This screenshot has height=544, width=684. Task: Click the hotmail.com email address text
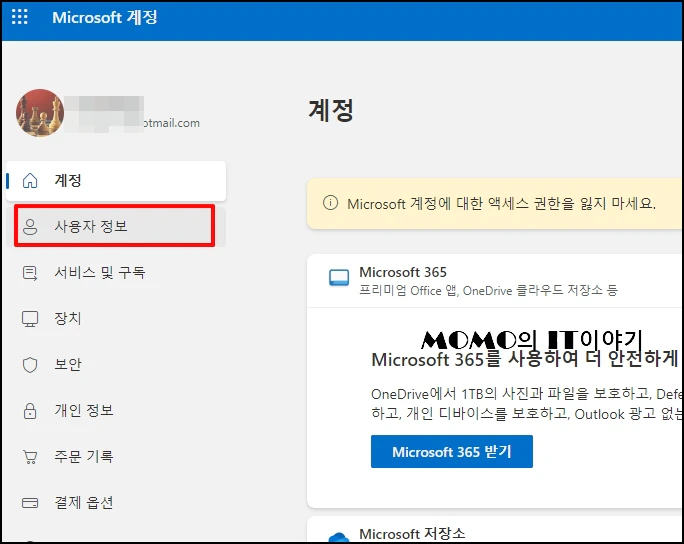coord(171,123)
